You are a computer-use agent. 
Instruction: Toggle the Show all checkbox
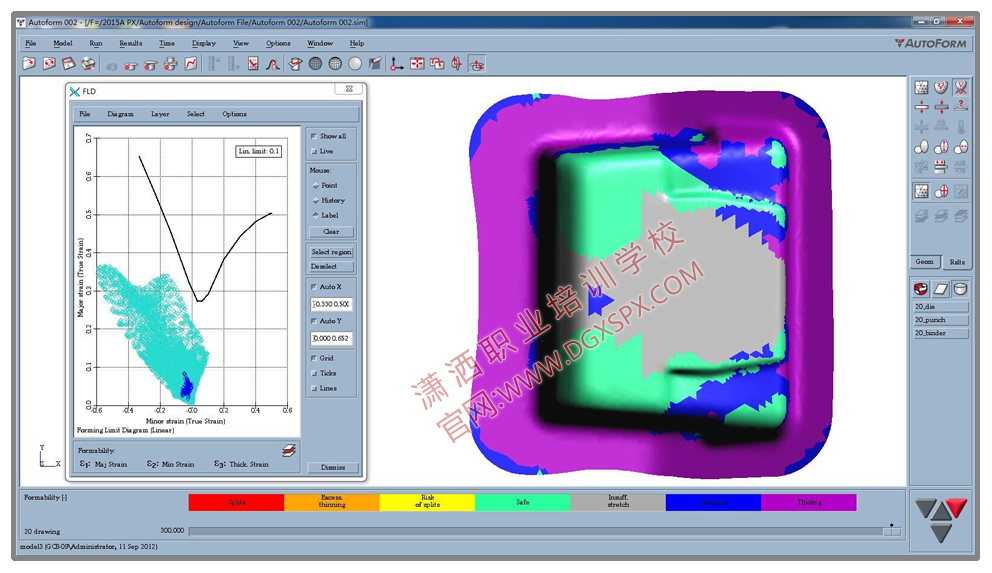click(314, 136)
